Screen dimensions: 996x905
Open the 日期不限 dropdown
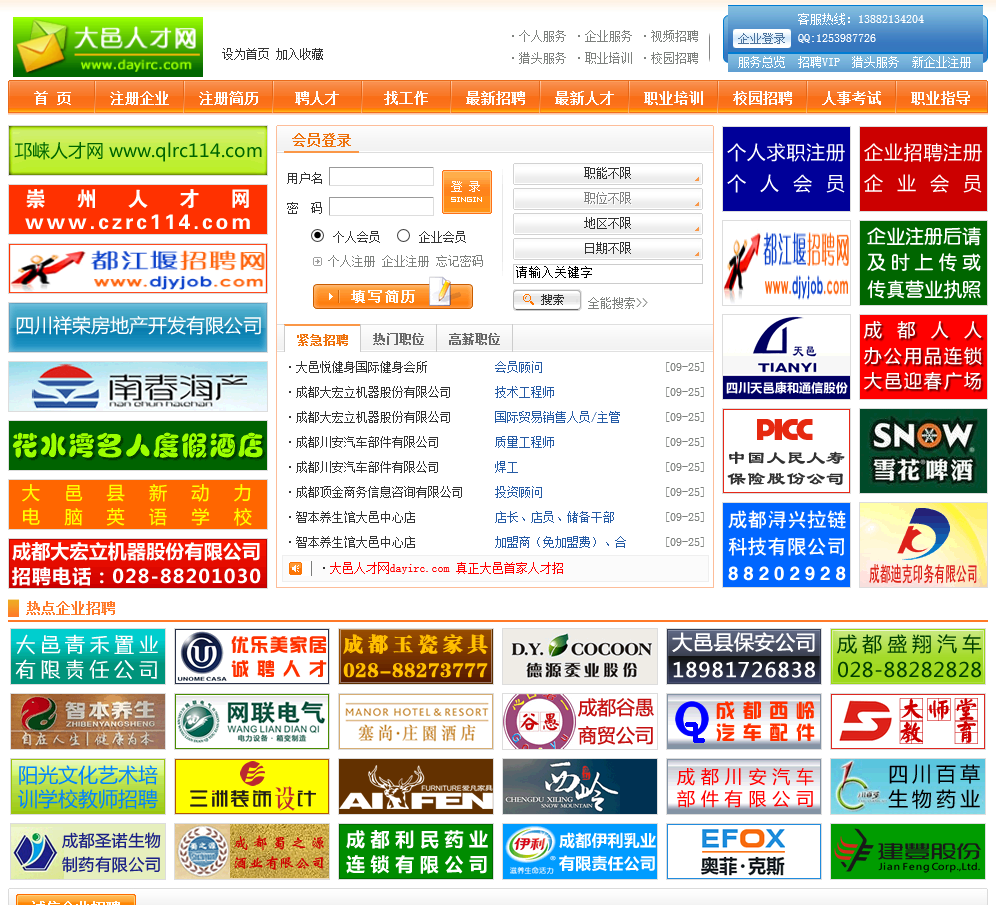pos(608,248)
